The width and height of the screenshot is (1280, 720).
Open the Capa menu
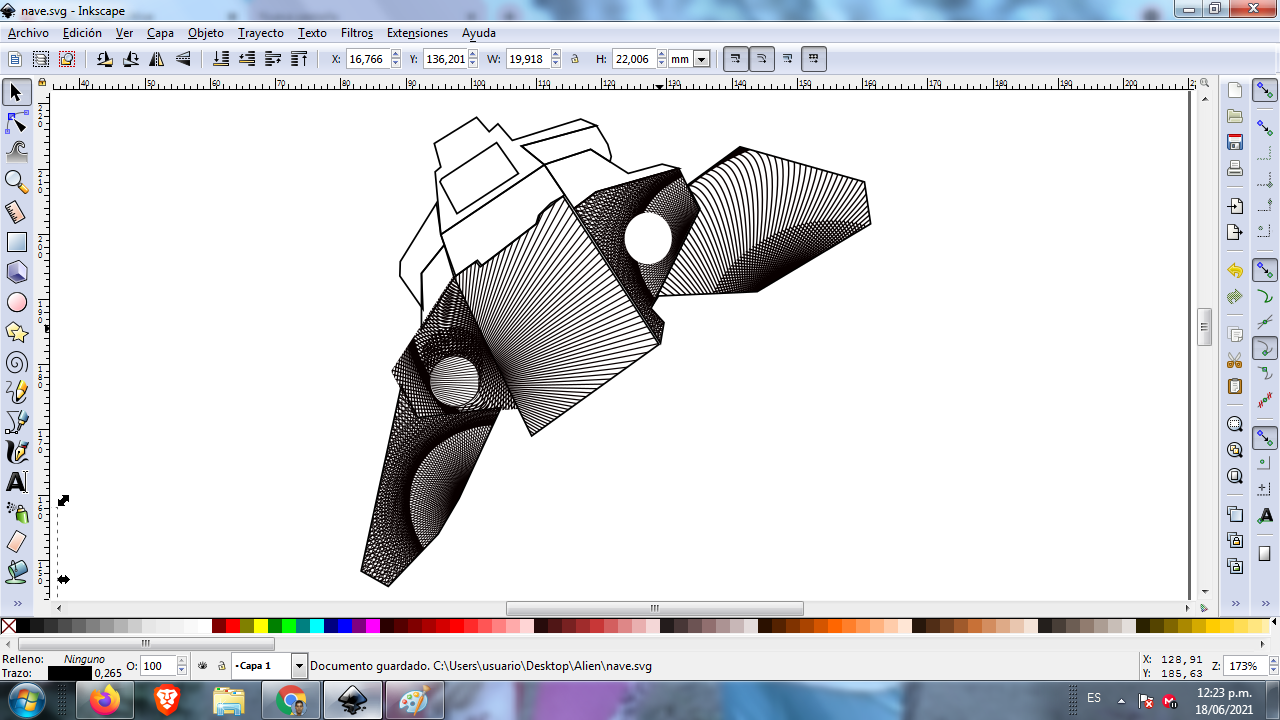pos(160,33)
